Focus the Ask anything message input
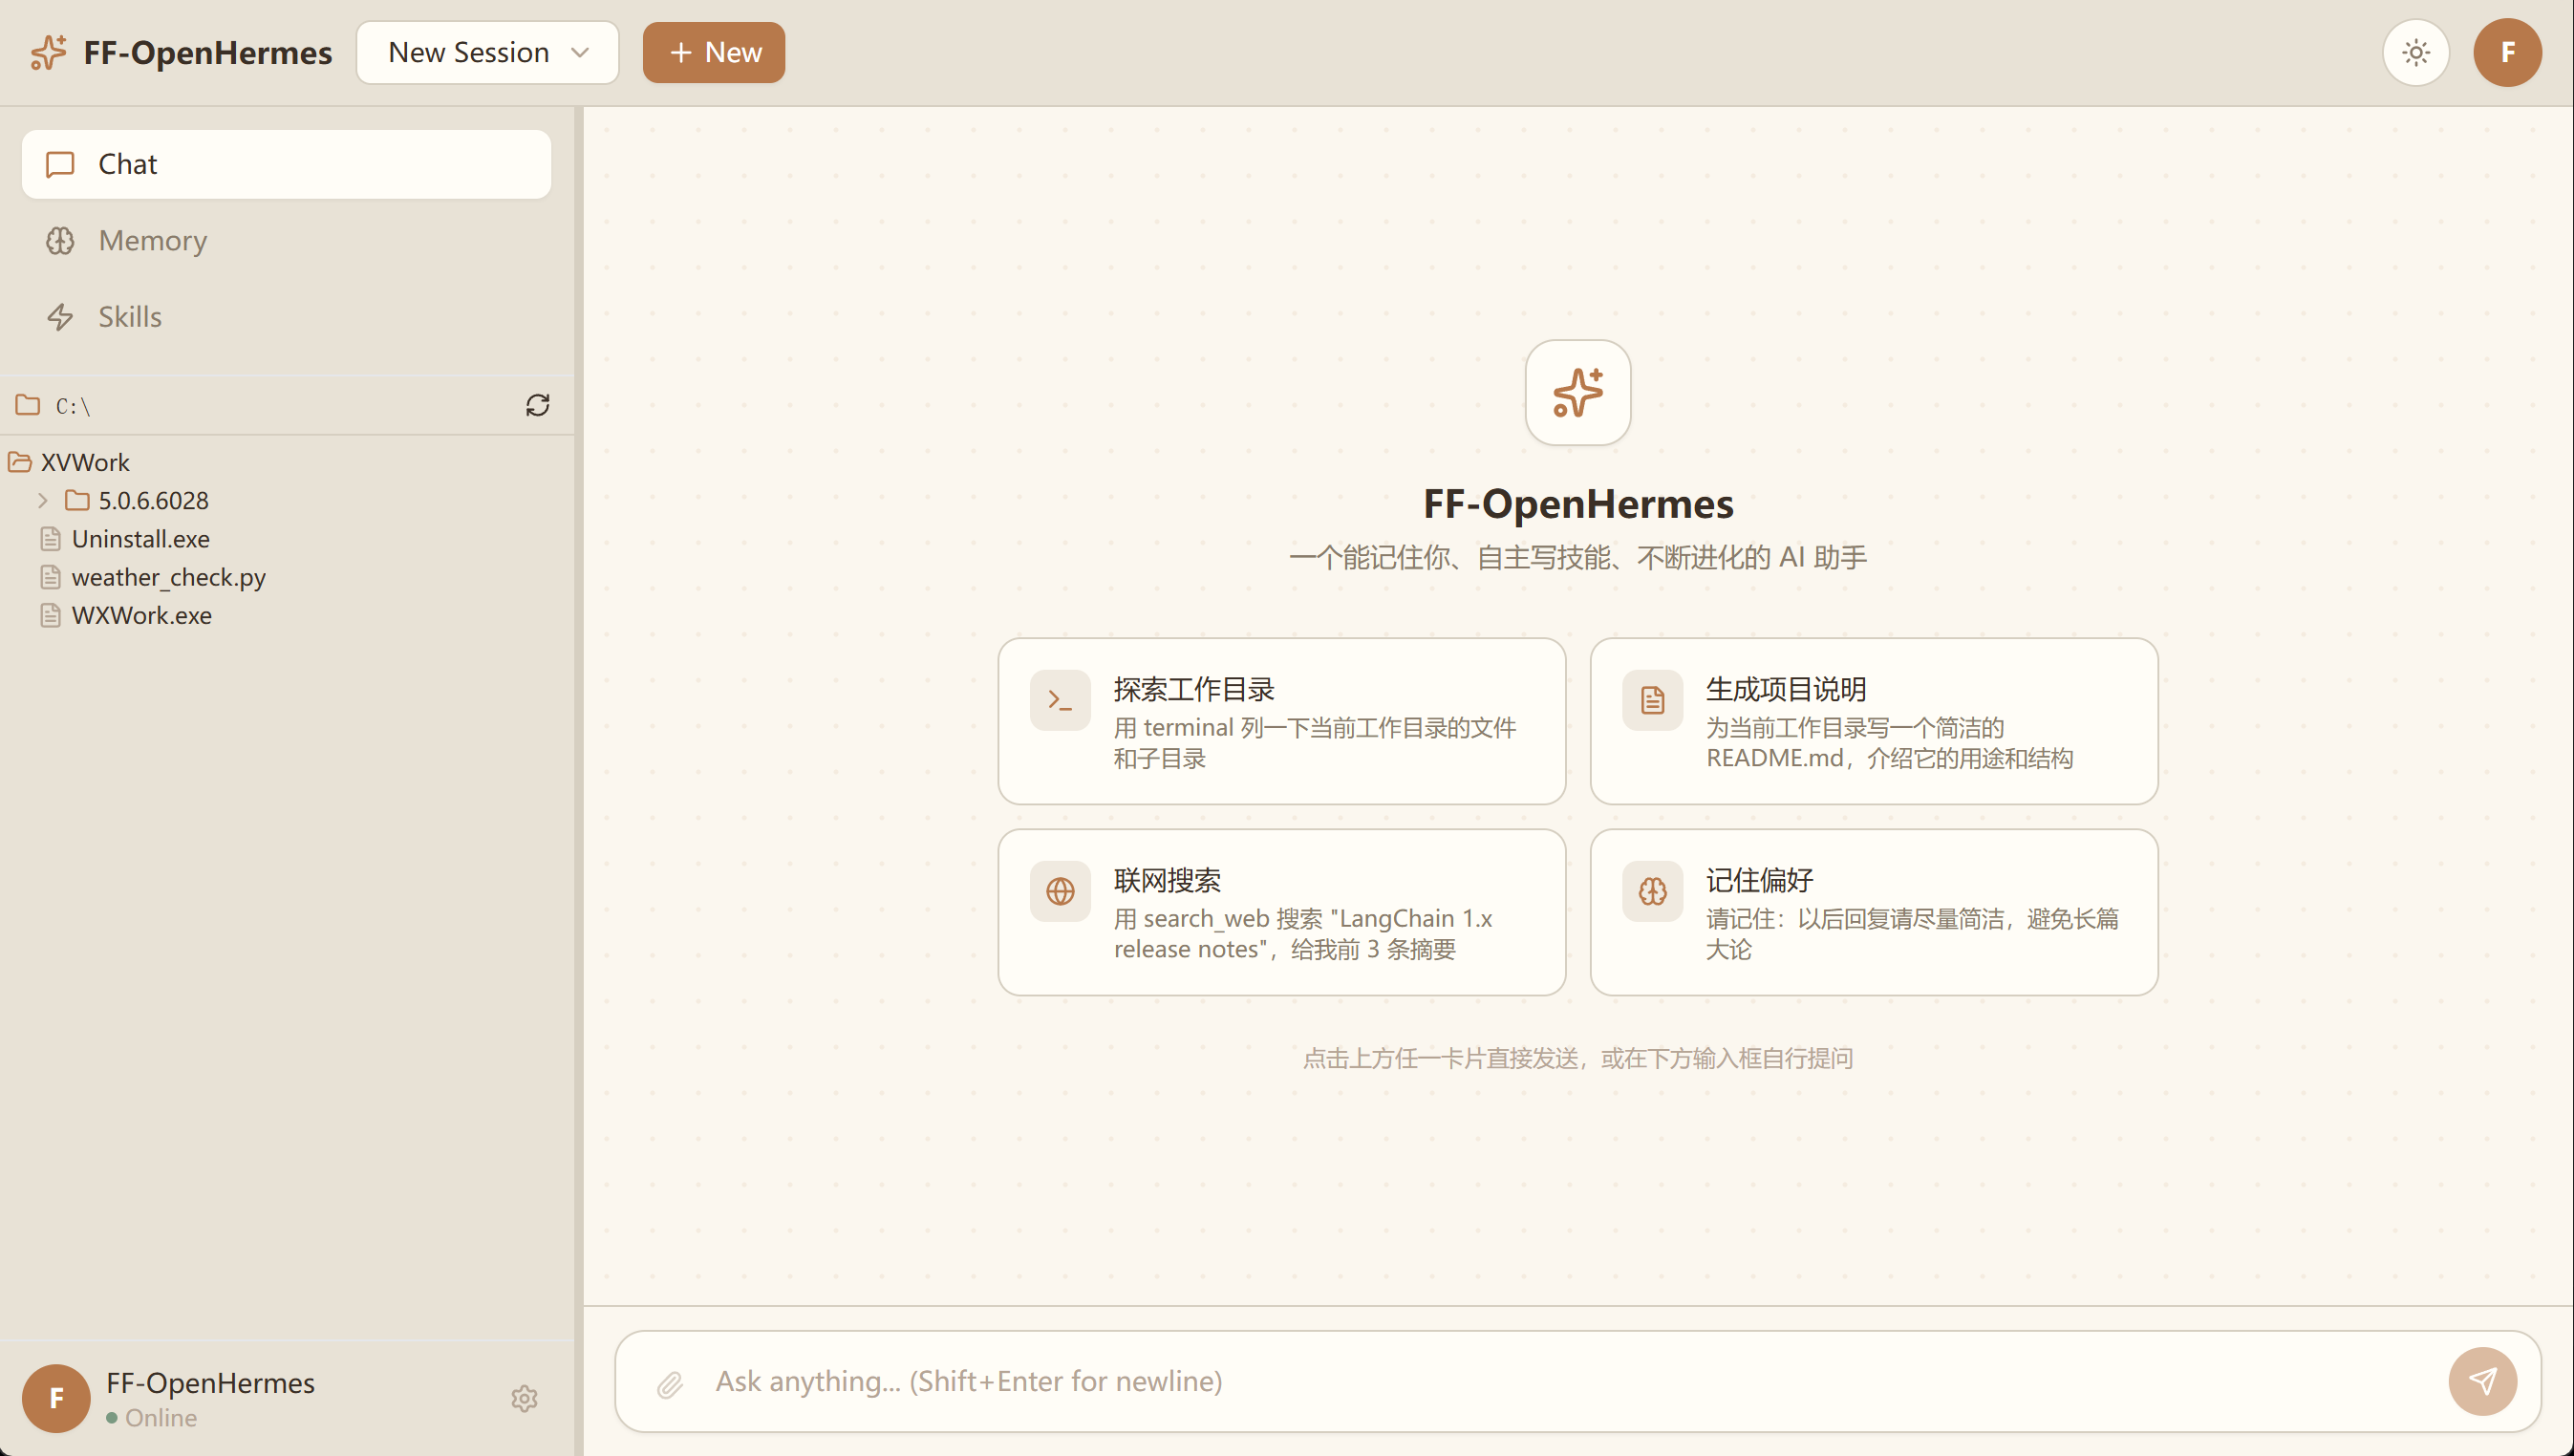 pyautogui.click(x=1570, y=1381)
